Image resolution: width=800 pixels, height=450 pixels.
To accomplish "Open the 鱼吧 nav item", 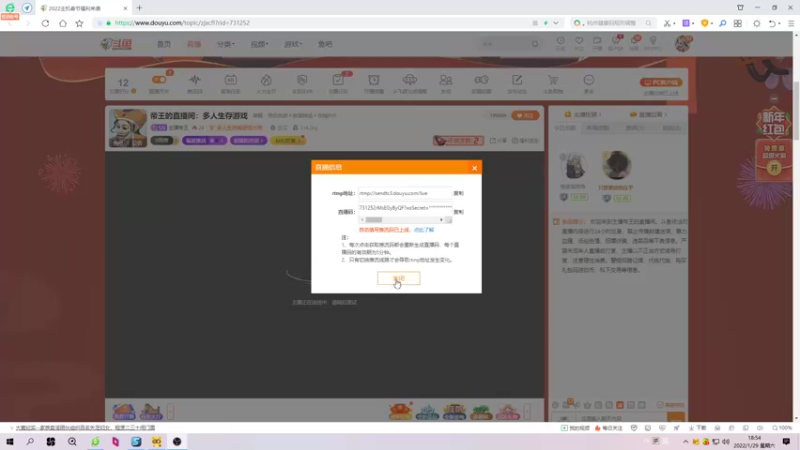I will coord(325,44).
